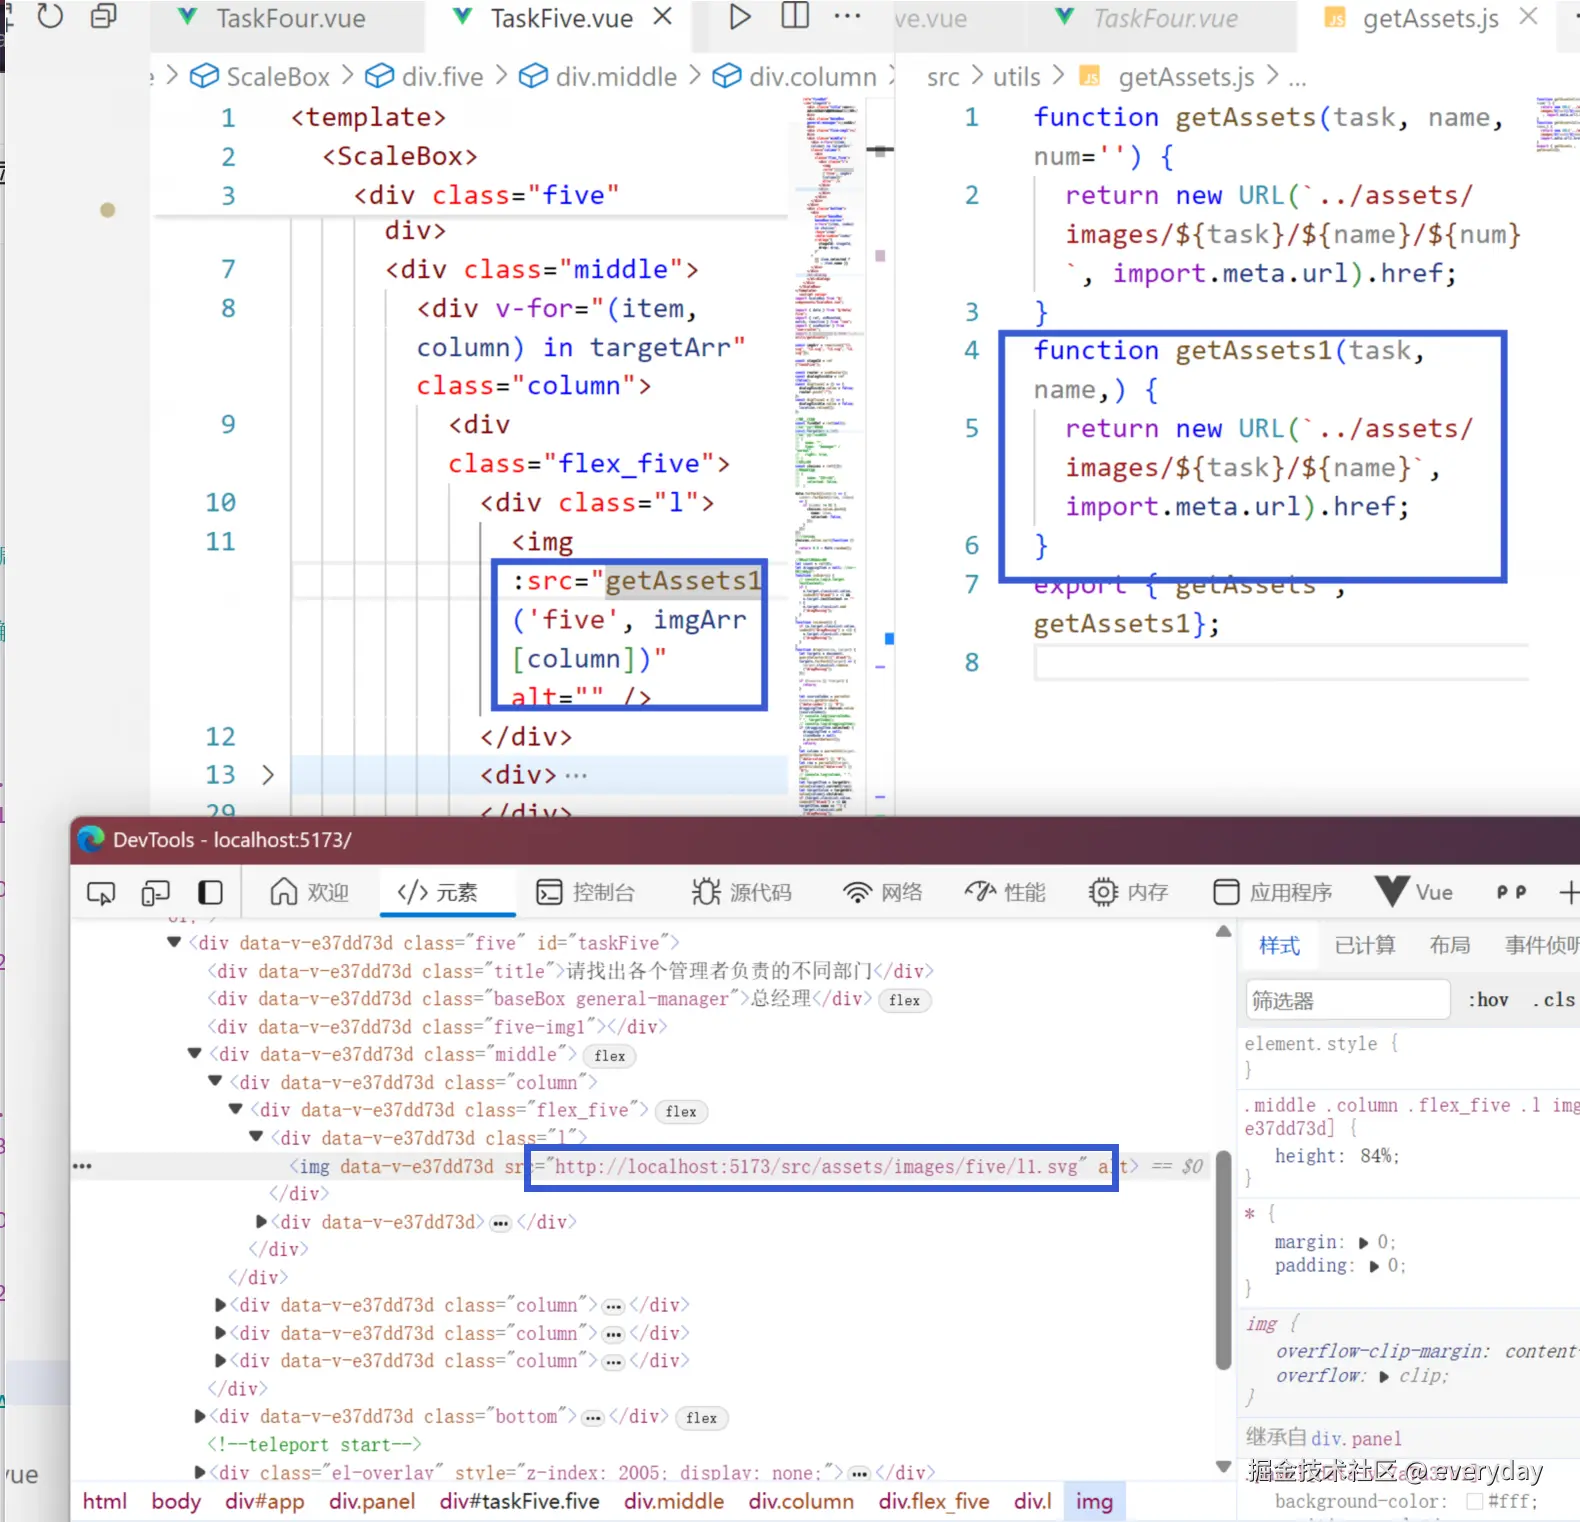This screenshot has height=1522, width=1580.
Task: Click flex badge next to flex_five div
Action: 681,1112
